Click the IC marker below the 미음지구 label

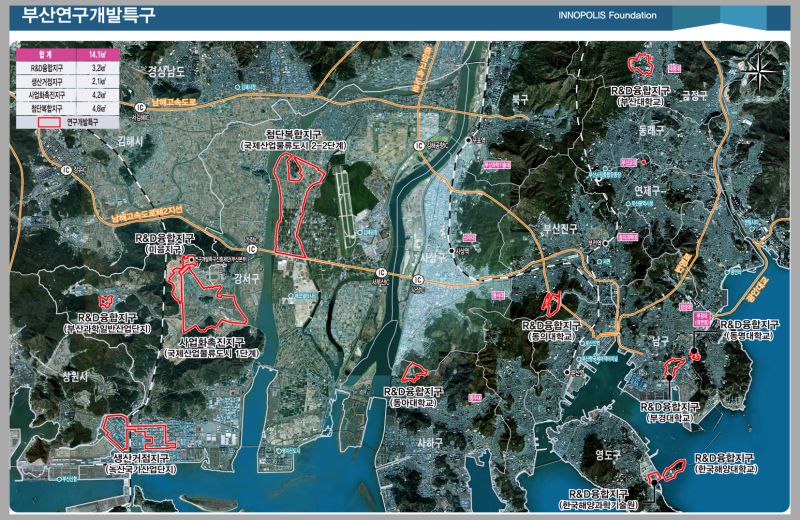tap(252, 249)
